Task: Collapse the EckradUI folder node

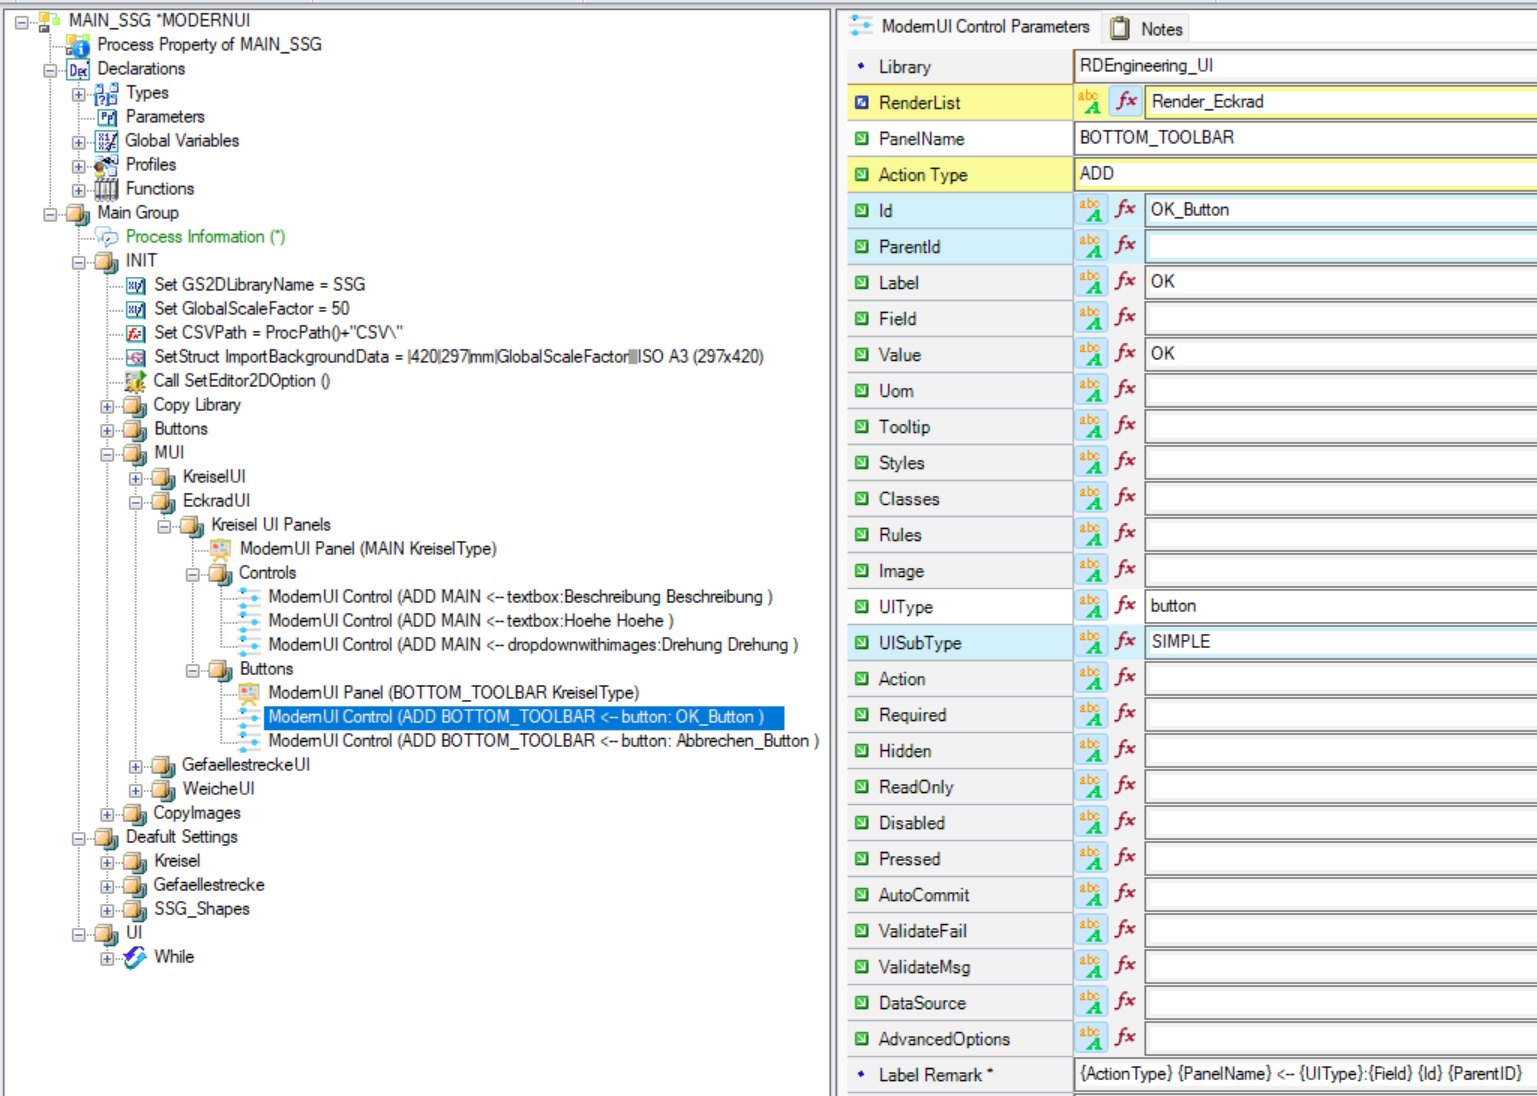Action: coord(136,502)
